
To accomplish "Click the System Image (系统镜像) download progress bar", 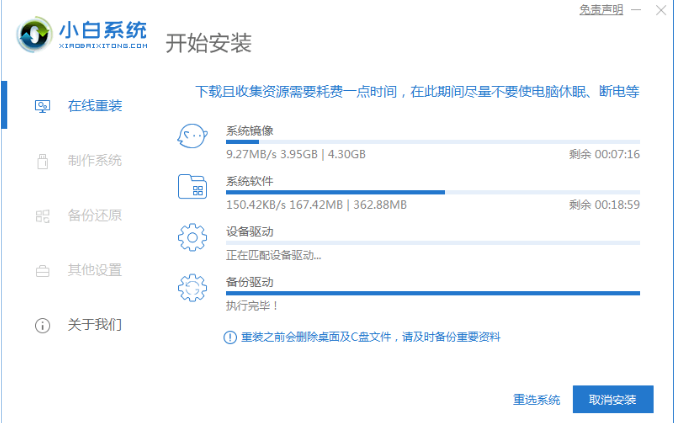I will coord(432,142).
